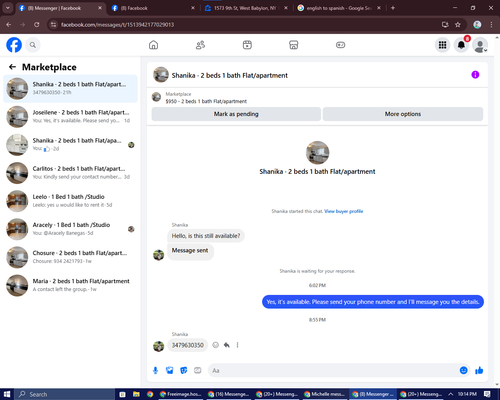Click the Mark as pending button
Image resolution: width=500 pixels, height=400 pixels.
236,114
